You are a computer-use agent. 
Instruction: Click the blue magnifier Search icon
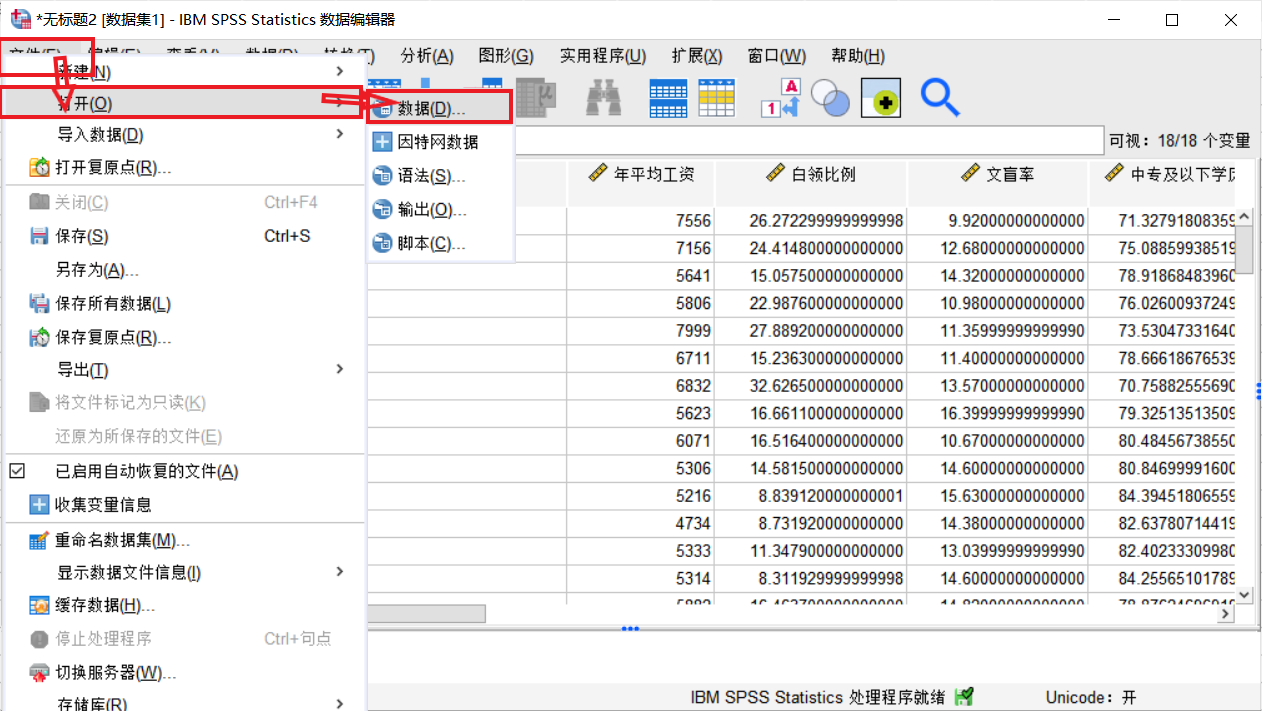[x=940, y=98]
